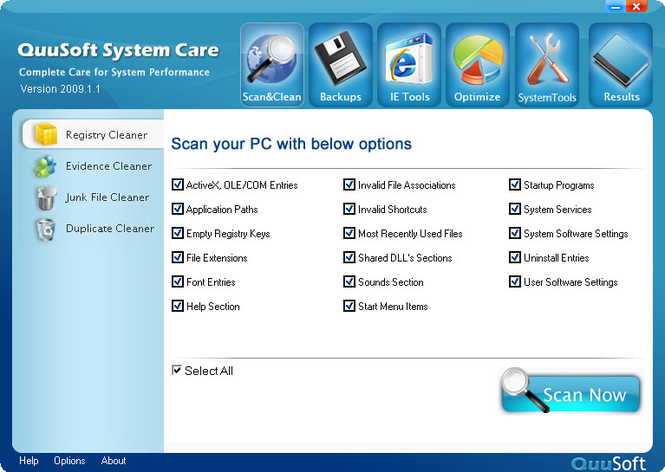Start scanning with Scan Now button

click(570, 392)
